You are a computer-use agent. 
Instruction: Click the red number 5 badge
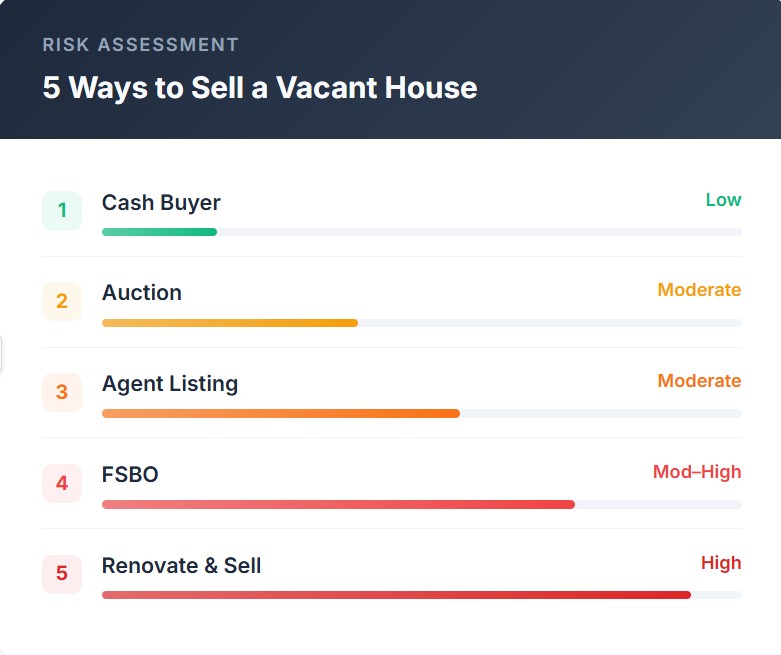click(x=62, y=574)
